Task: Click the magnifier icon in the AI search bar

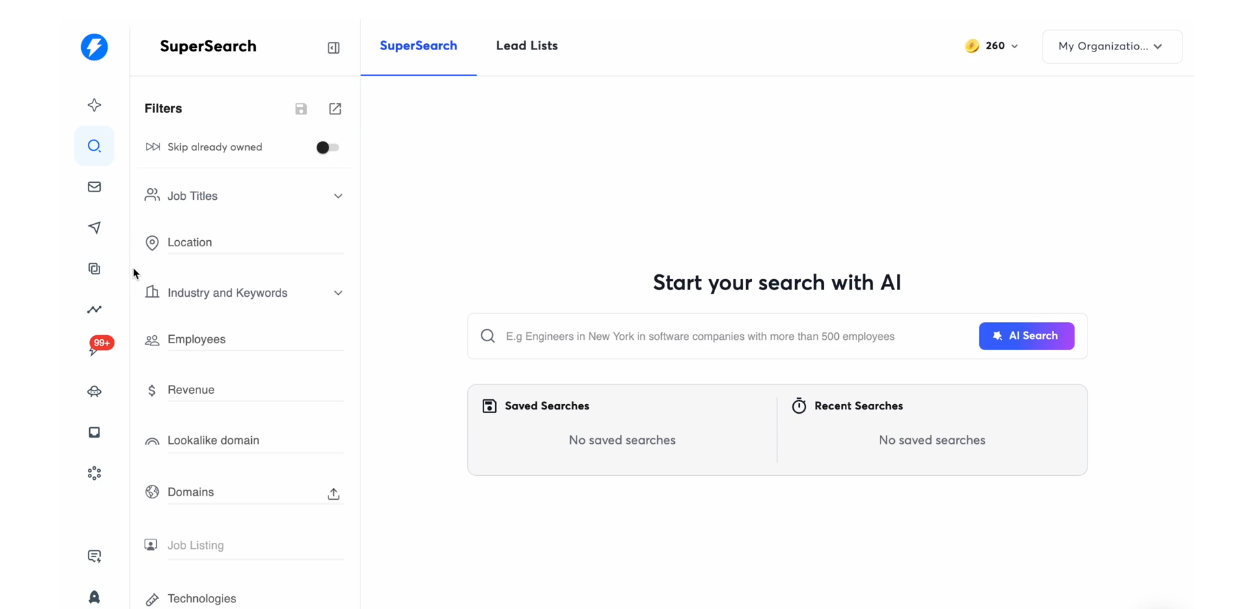Action: click(x=488, y=336)
